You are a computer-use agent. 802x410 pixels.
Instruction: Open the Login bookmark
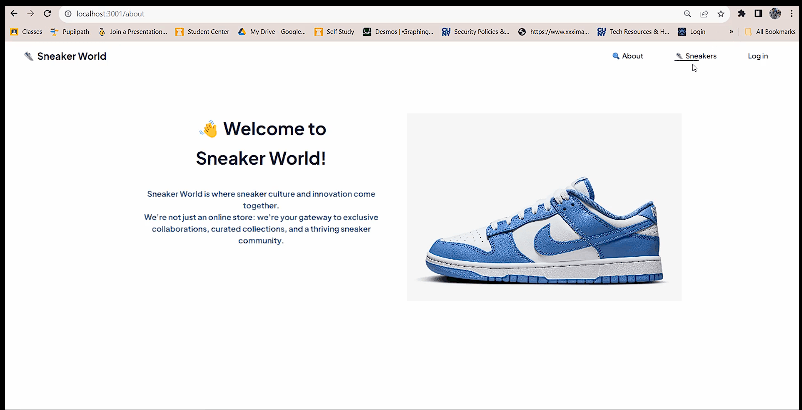pos(692,32)
